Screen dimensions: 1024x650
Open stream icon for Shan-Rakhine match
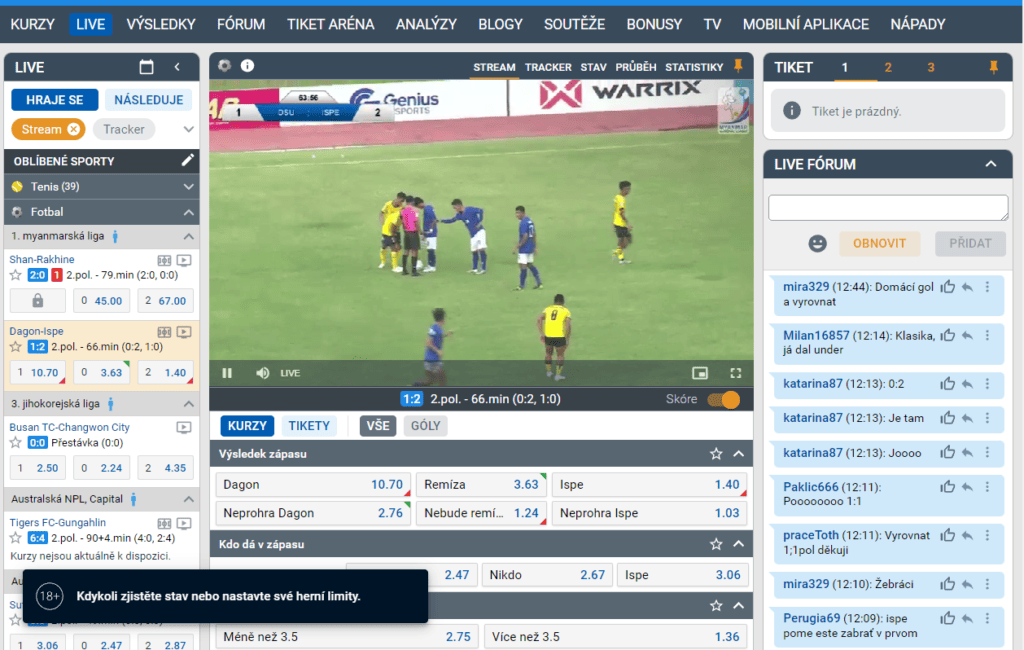pyautogui.click(x=184, y=260)
